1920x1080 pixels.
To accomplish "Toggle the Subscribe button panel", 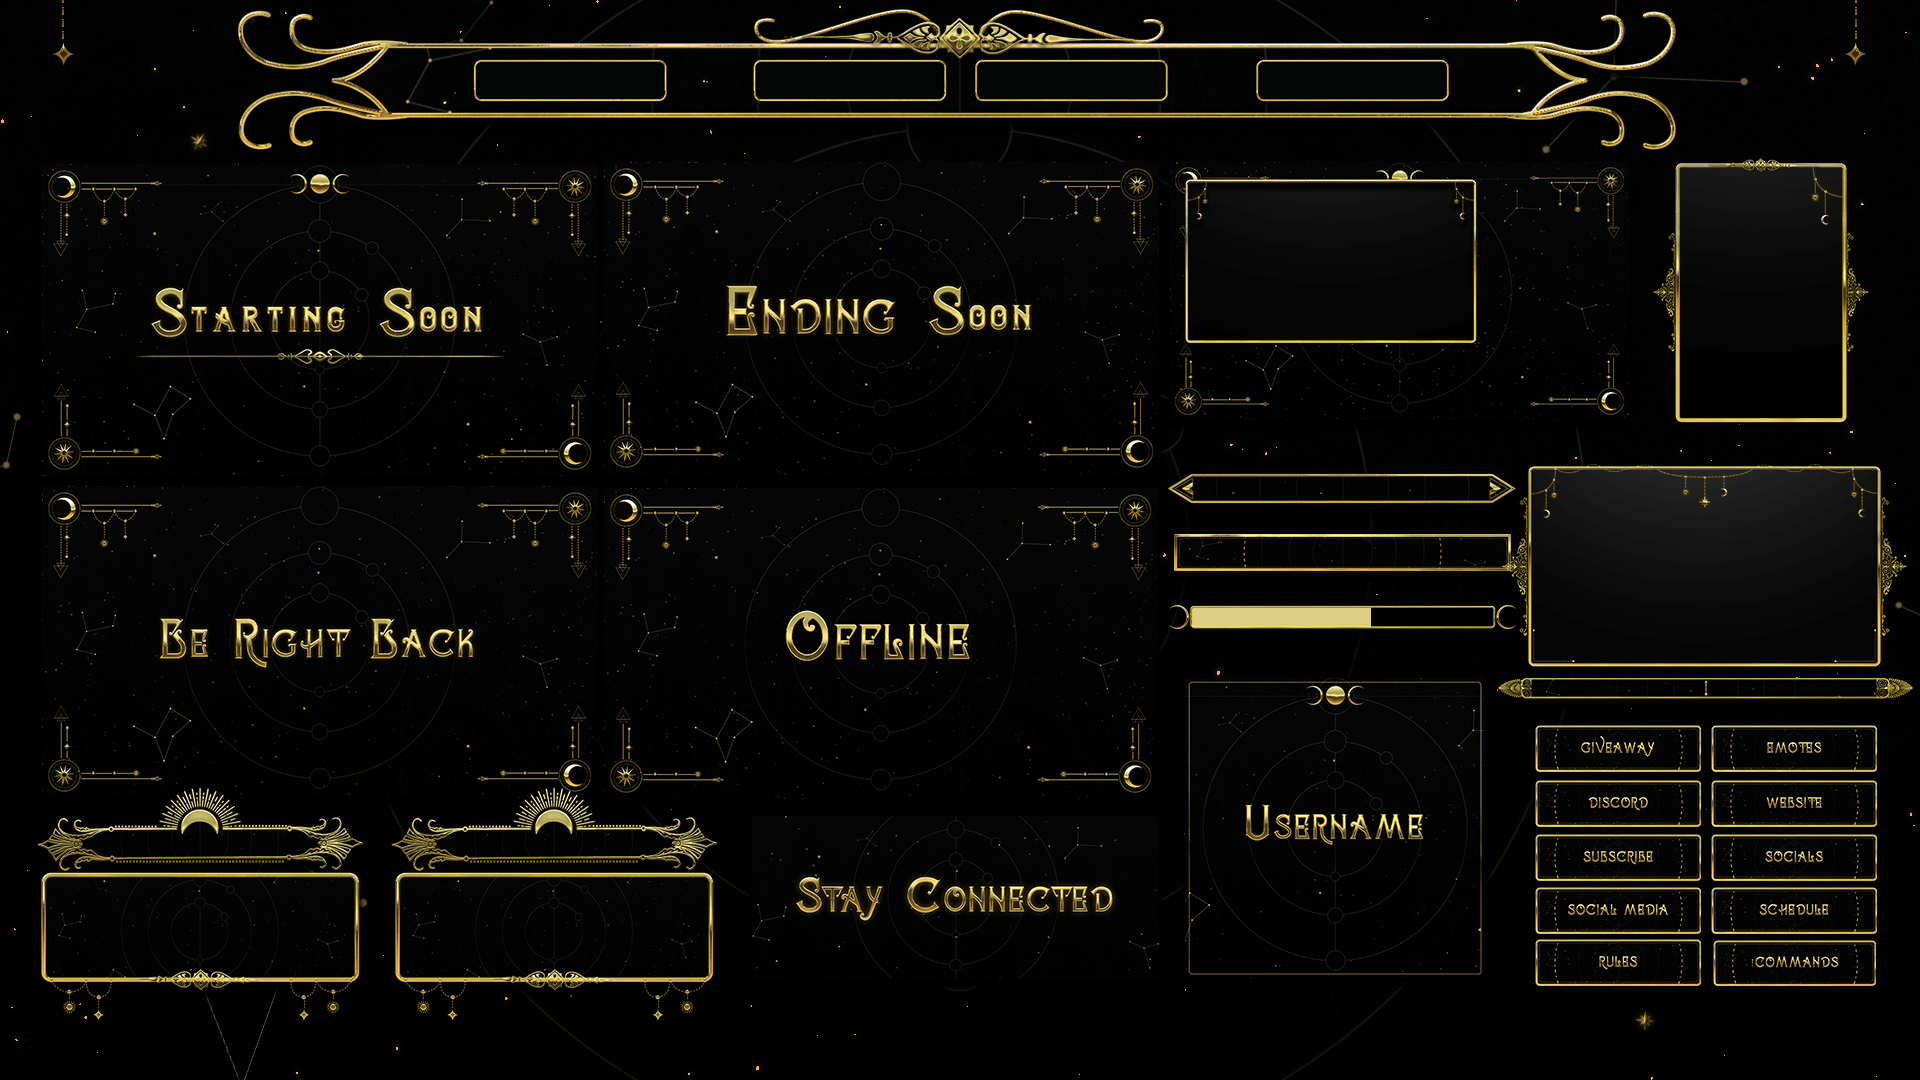I will tap(1610, 865).
